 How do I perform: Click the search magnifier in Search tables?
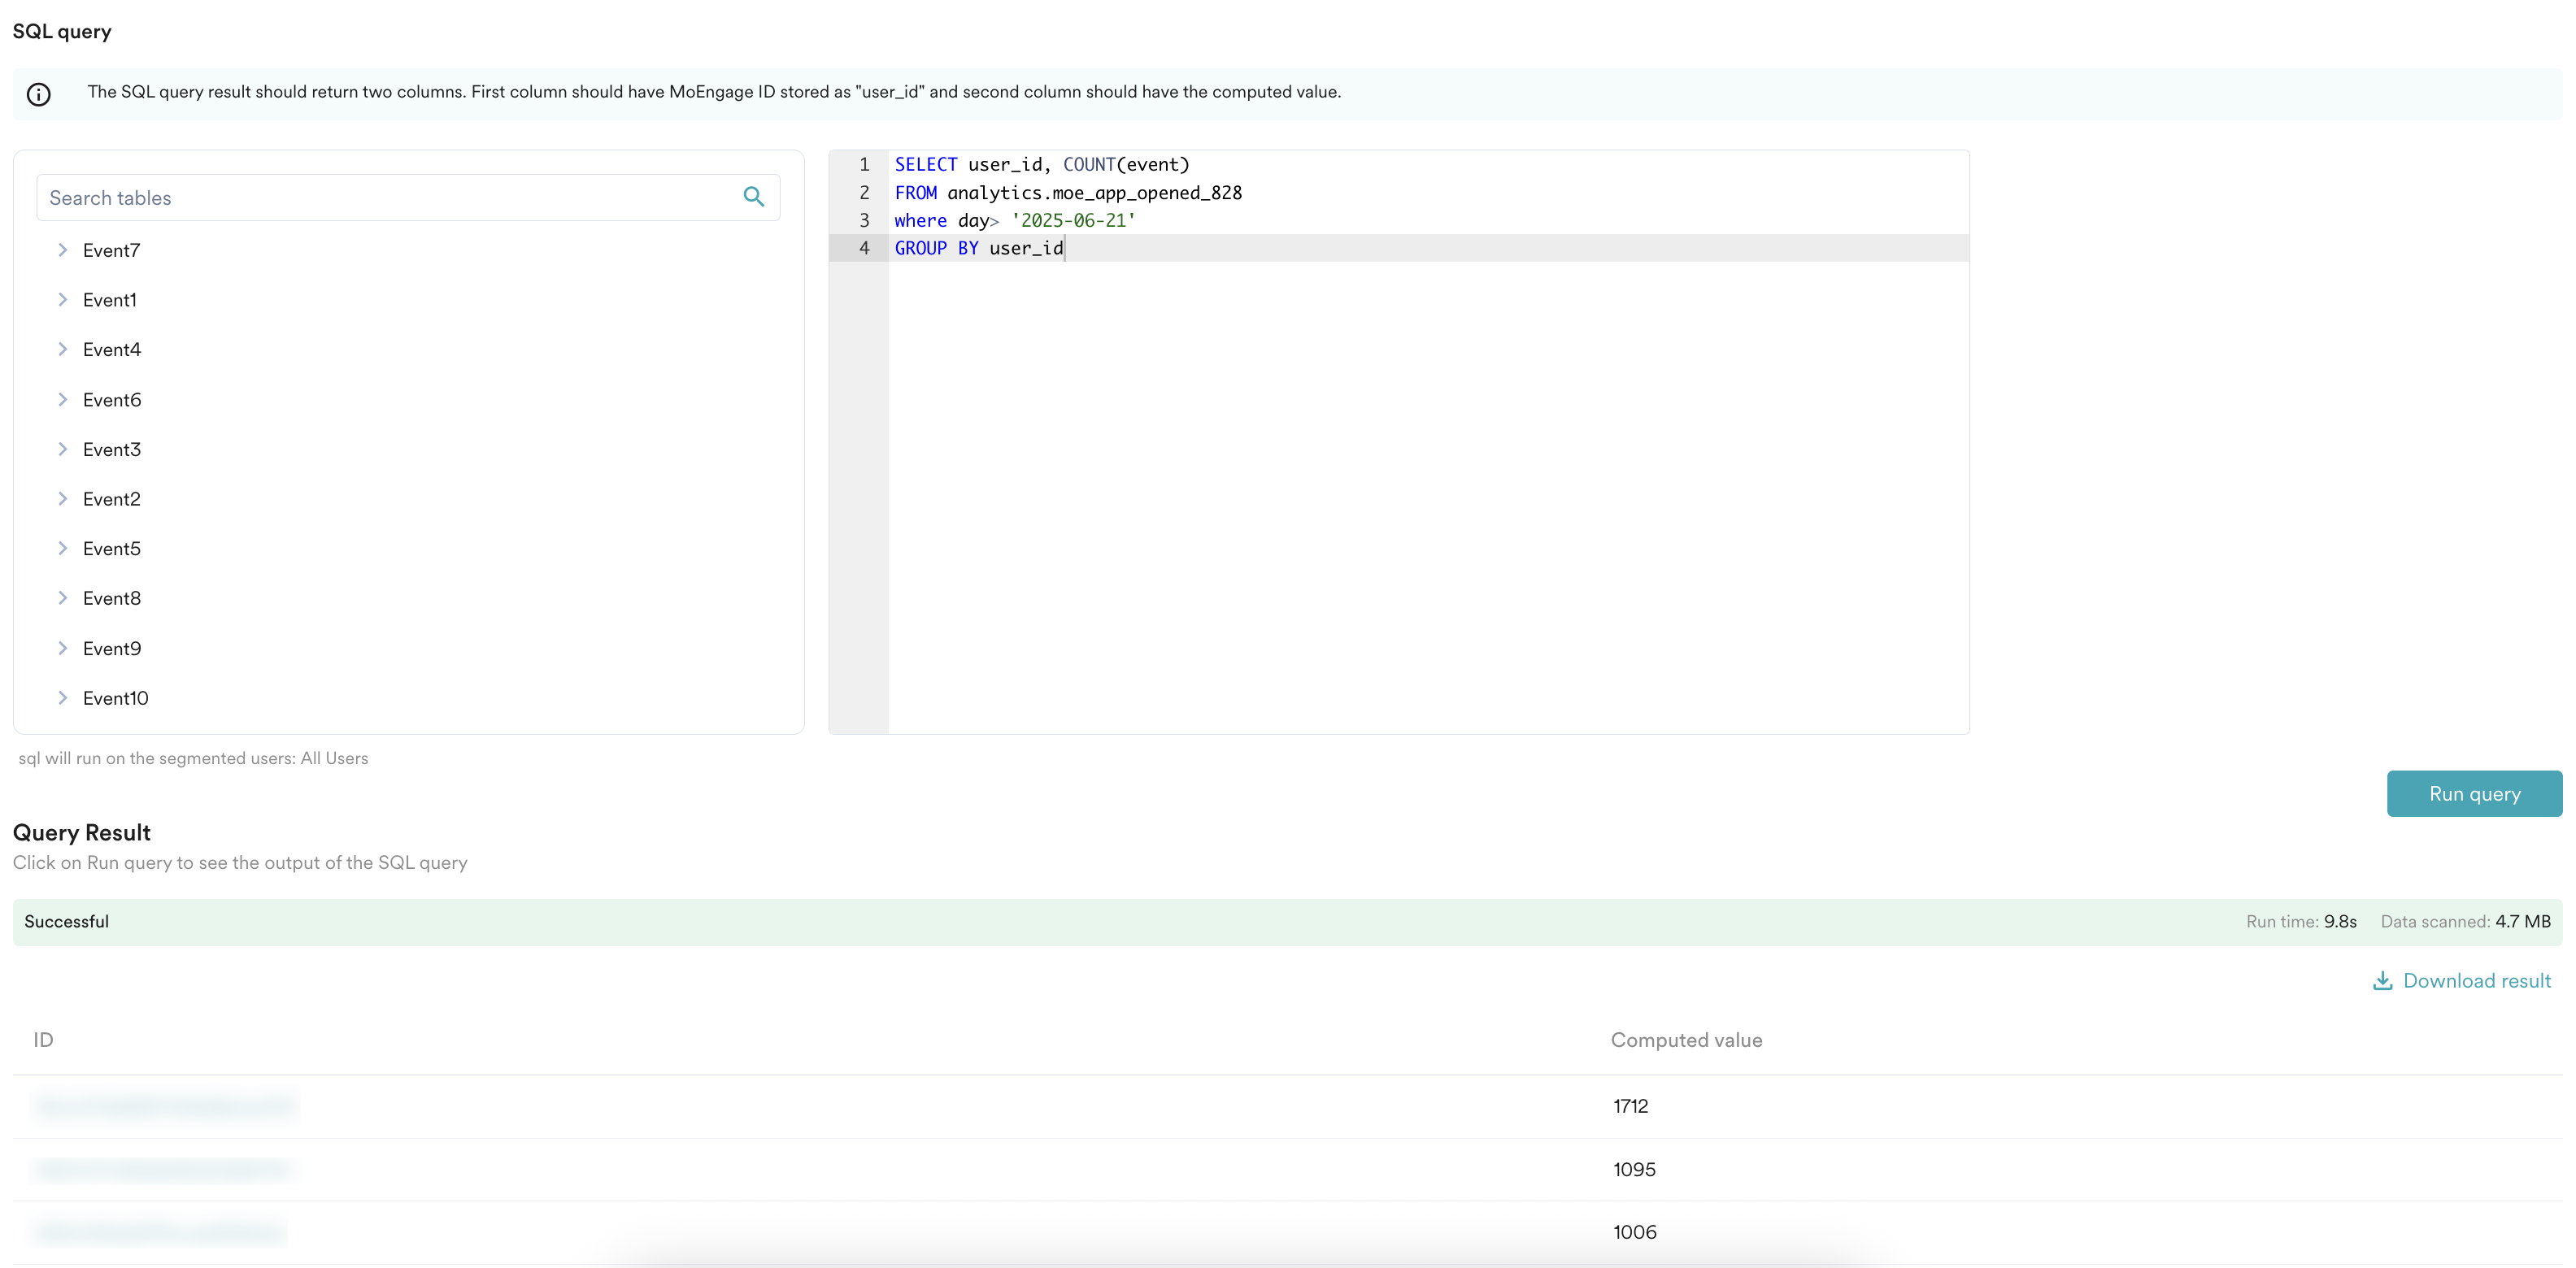point(753,197)
